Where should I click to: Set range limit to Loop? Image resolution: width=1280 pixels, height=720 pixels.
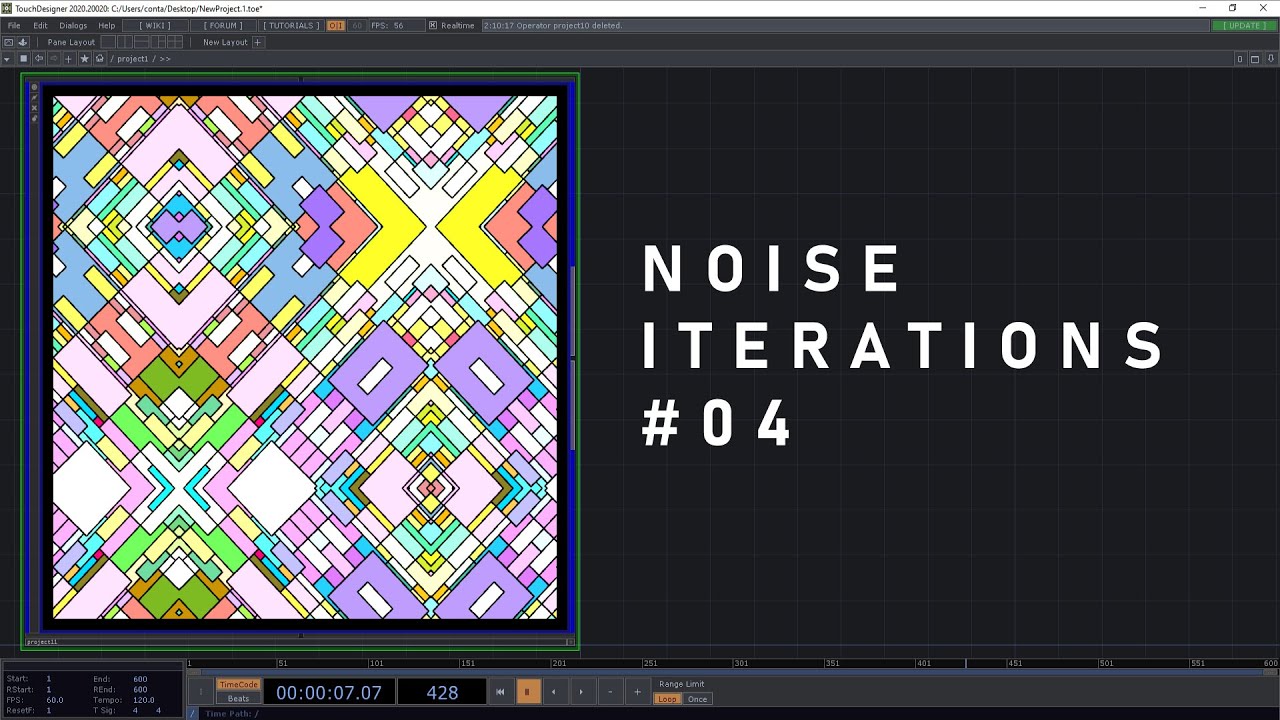pyautogui.click(x=667, y=699)
